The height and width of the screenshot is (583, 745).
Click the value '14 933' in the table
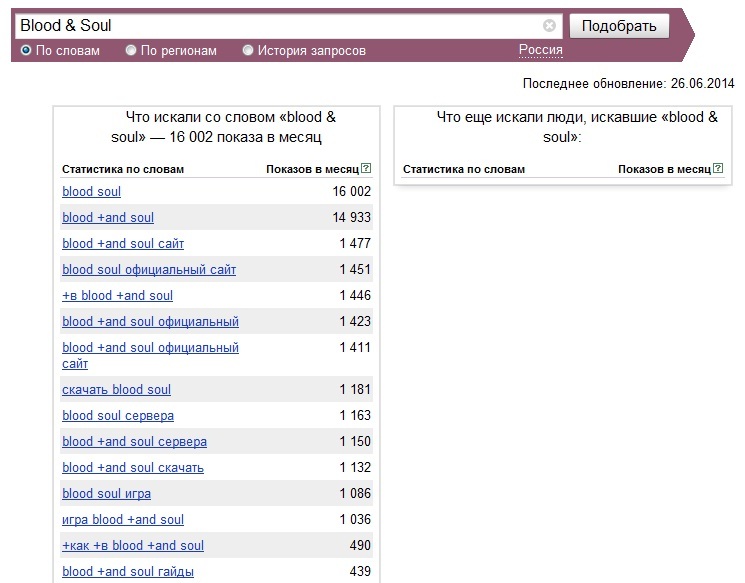[x=352, y=218]
